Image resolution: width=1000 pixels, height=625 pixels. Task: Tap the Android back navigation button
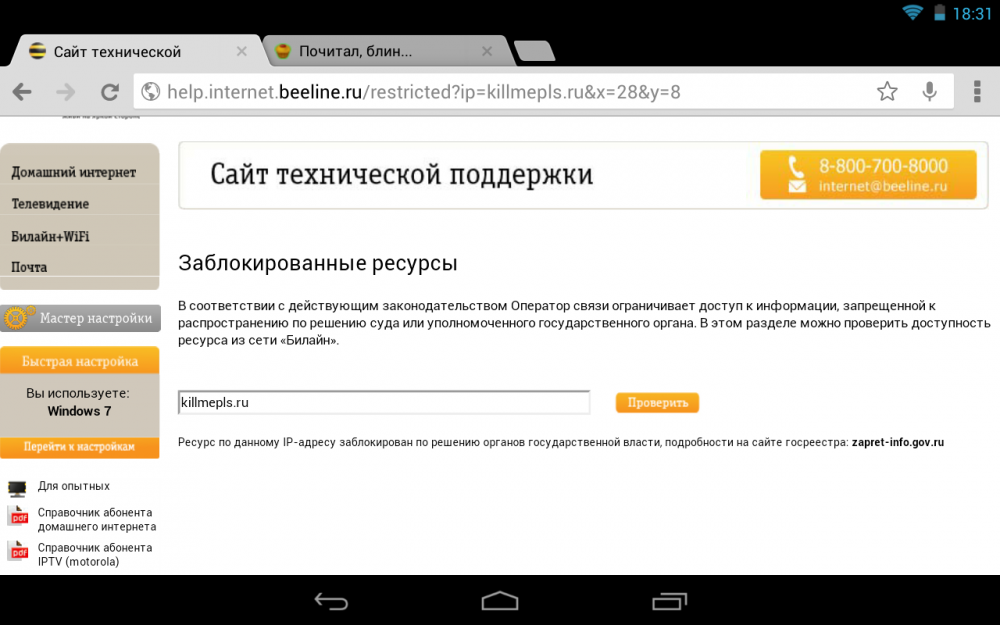click(x=331, y=601)
